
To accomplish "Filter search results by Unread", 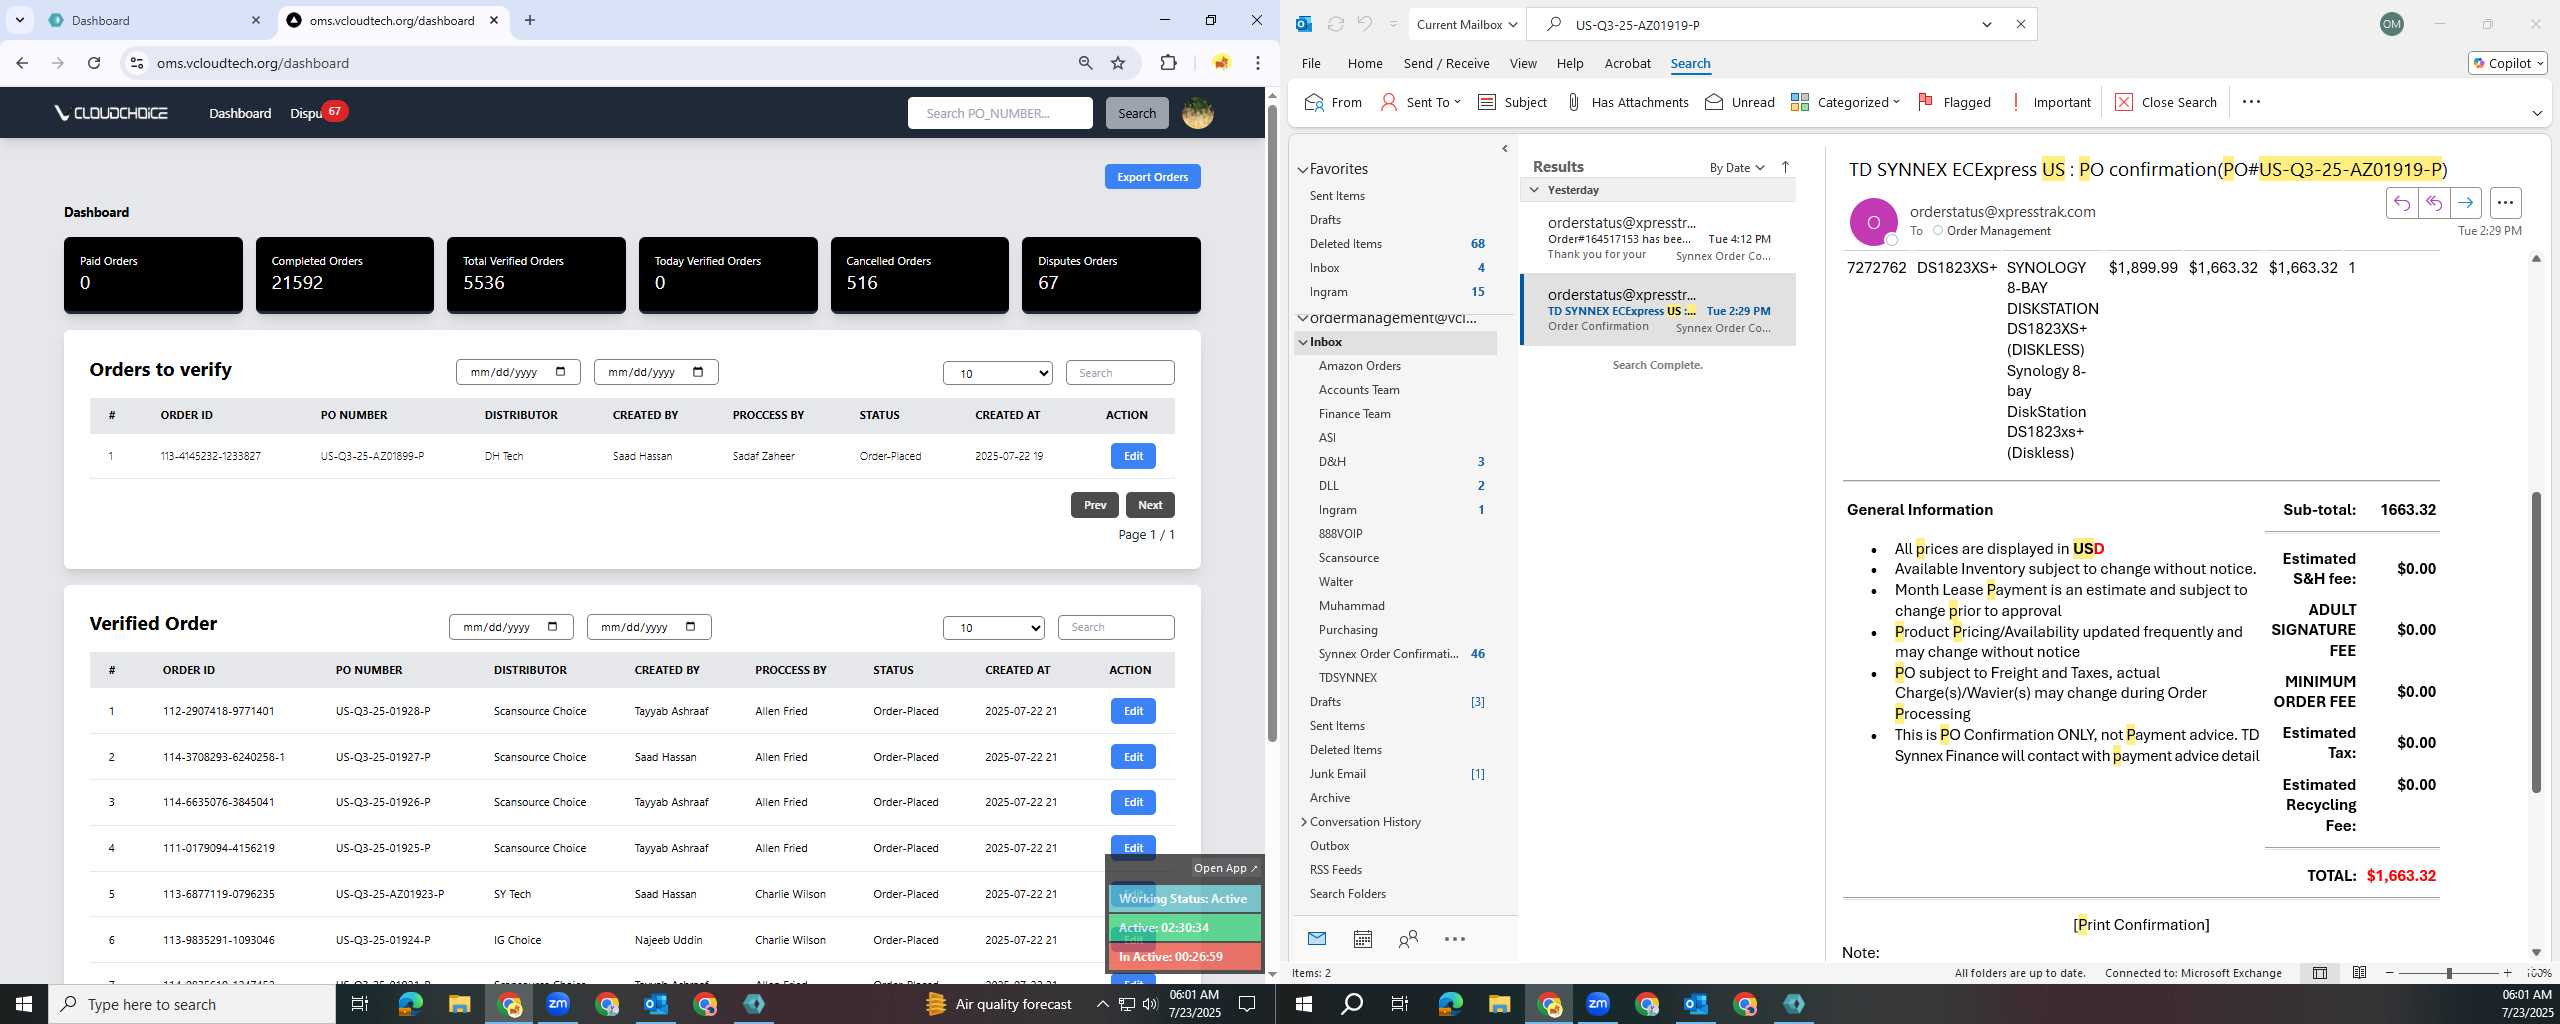I will click(1739, 102).
